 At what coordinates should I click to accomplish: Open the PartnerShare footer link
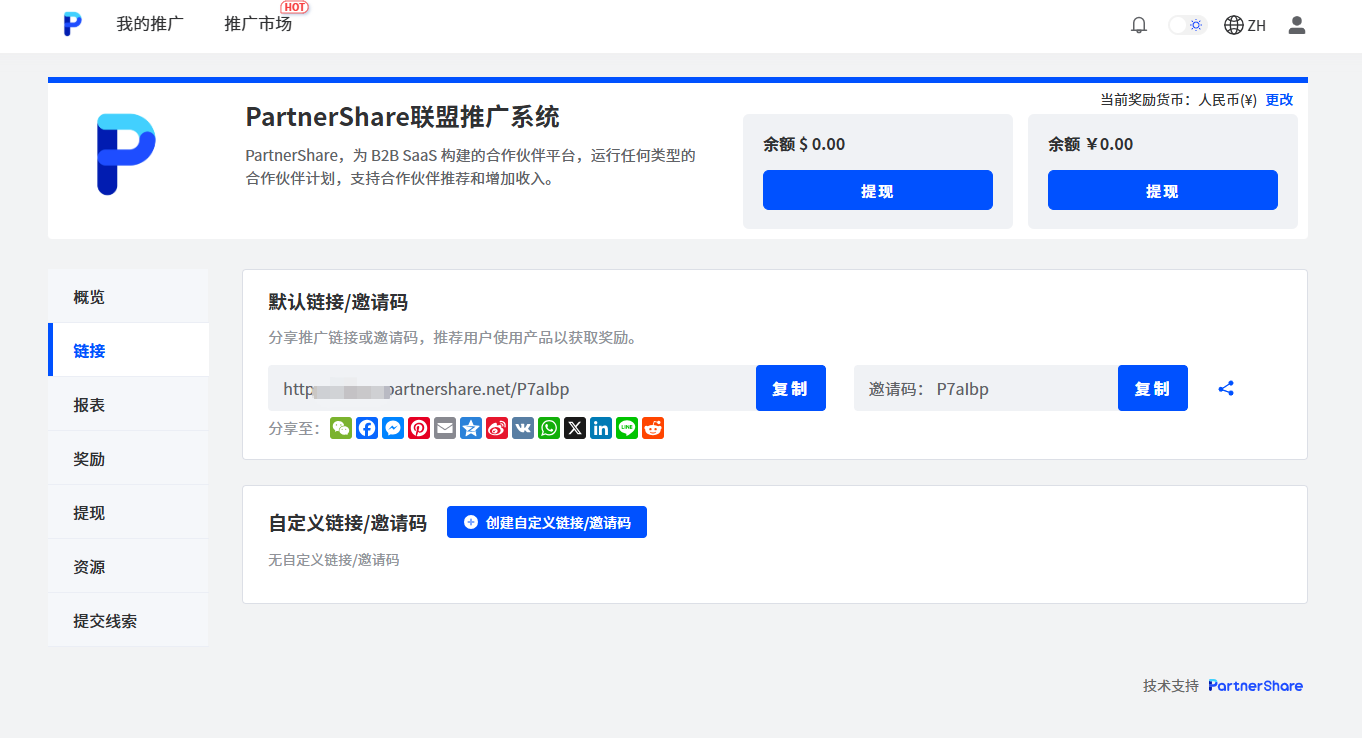(x=1255, y=685)
